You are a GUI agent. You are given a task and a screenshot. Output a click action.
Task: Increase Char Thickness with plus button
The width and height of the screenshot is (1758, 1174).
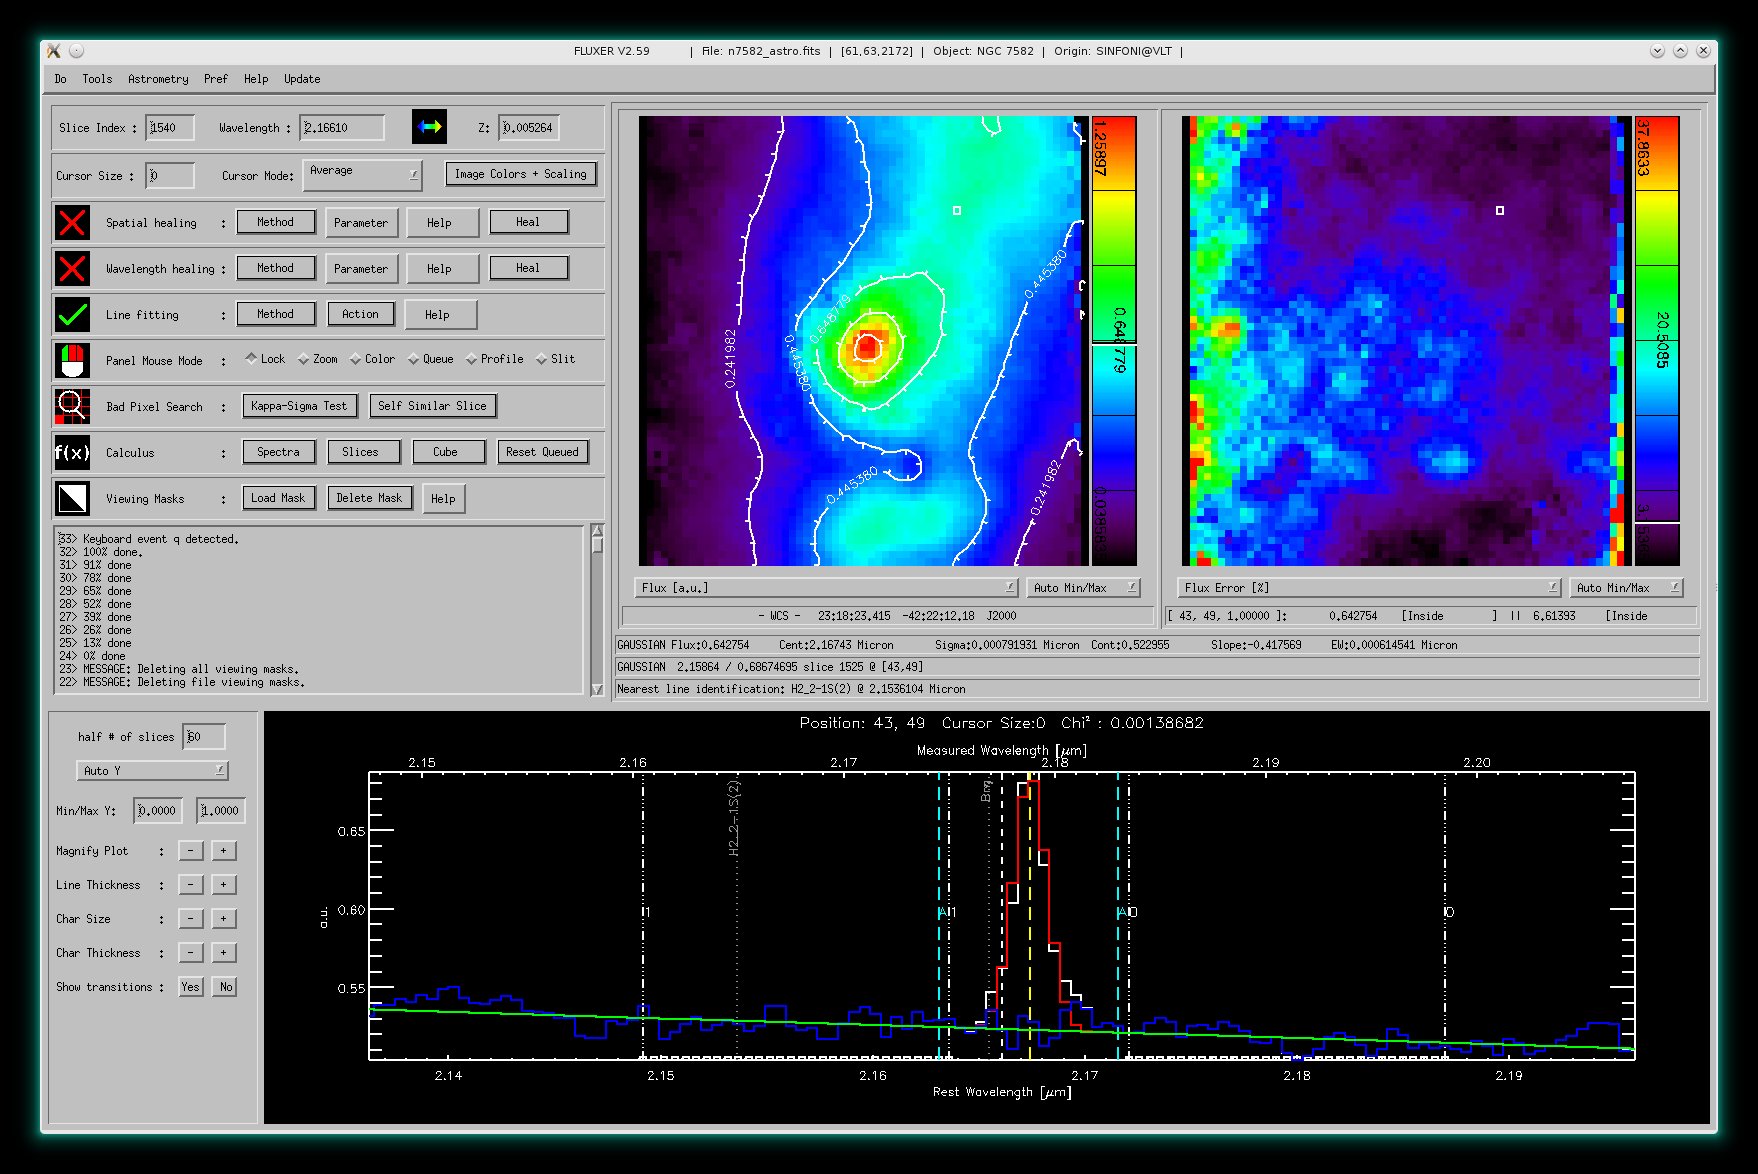(224, 953)
